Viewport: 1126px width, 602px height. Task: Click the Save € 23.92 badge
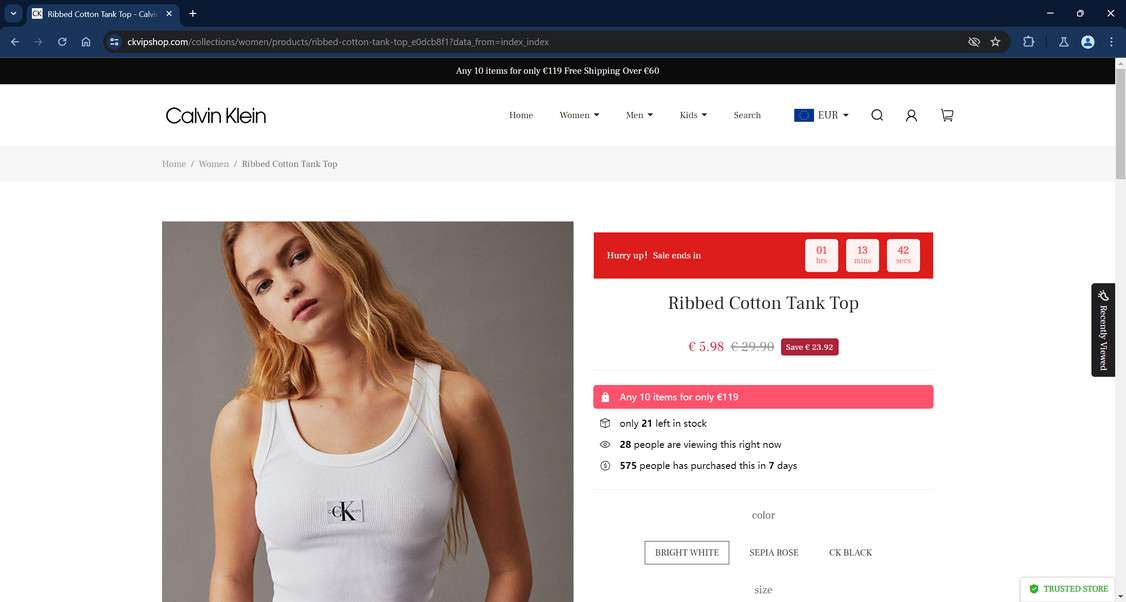[809, 347]
